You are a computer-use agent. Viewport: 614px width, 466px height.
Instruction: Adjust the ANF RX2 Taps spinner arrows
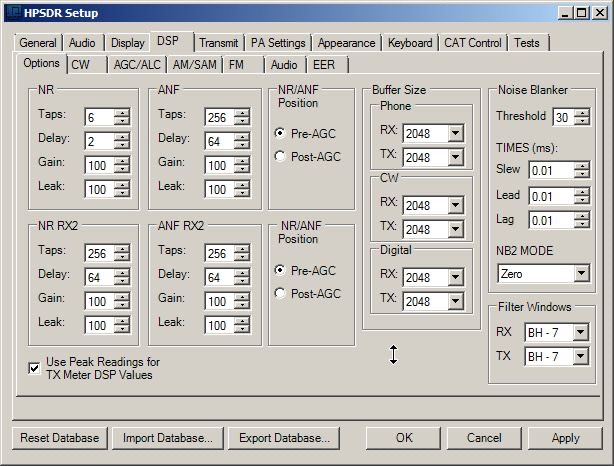coord(242,253)
